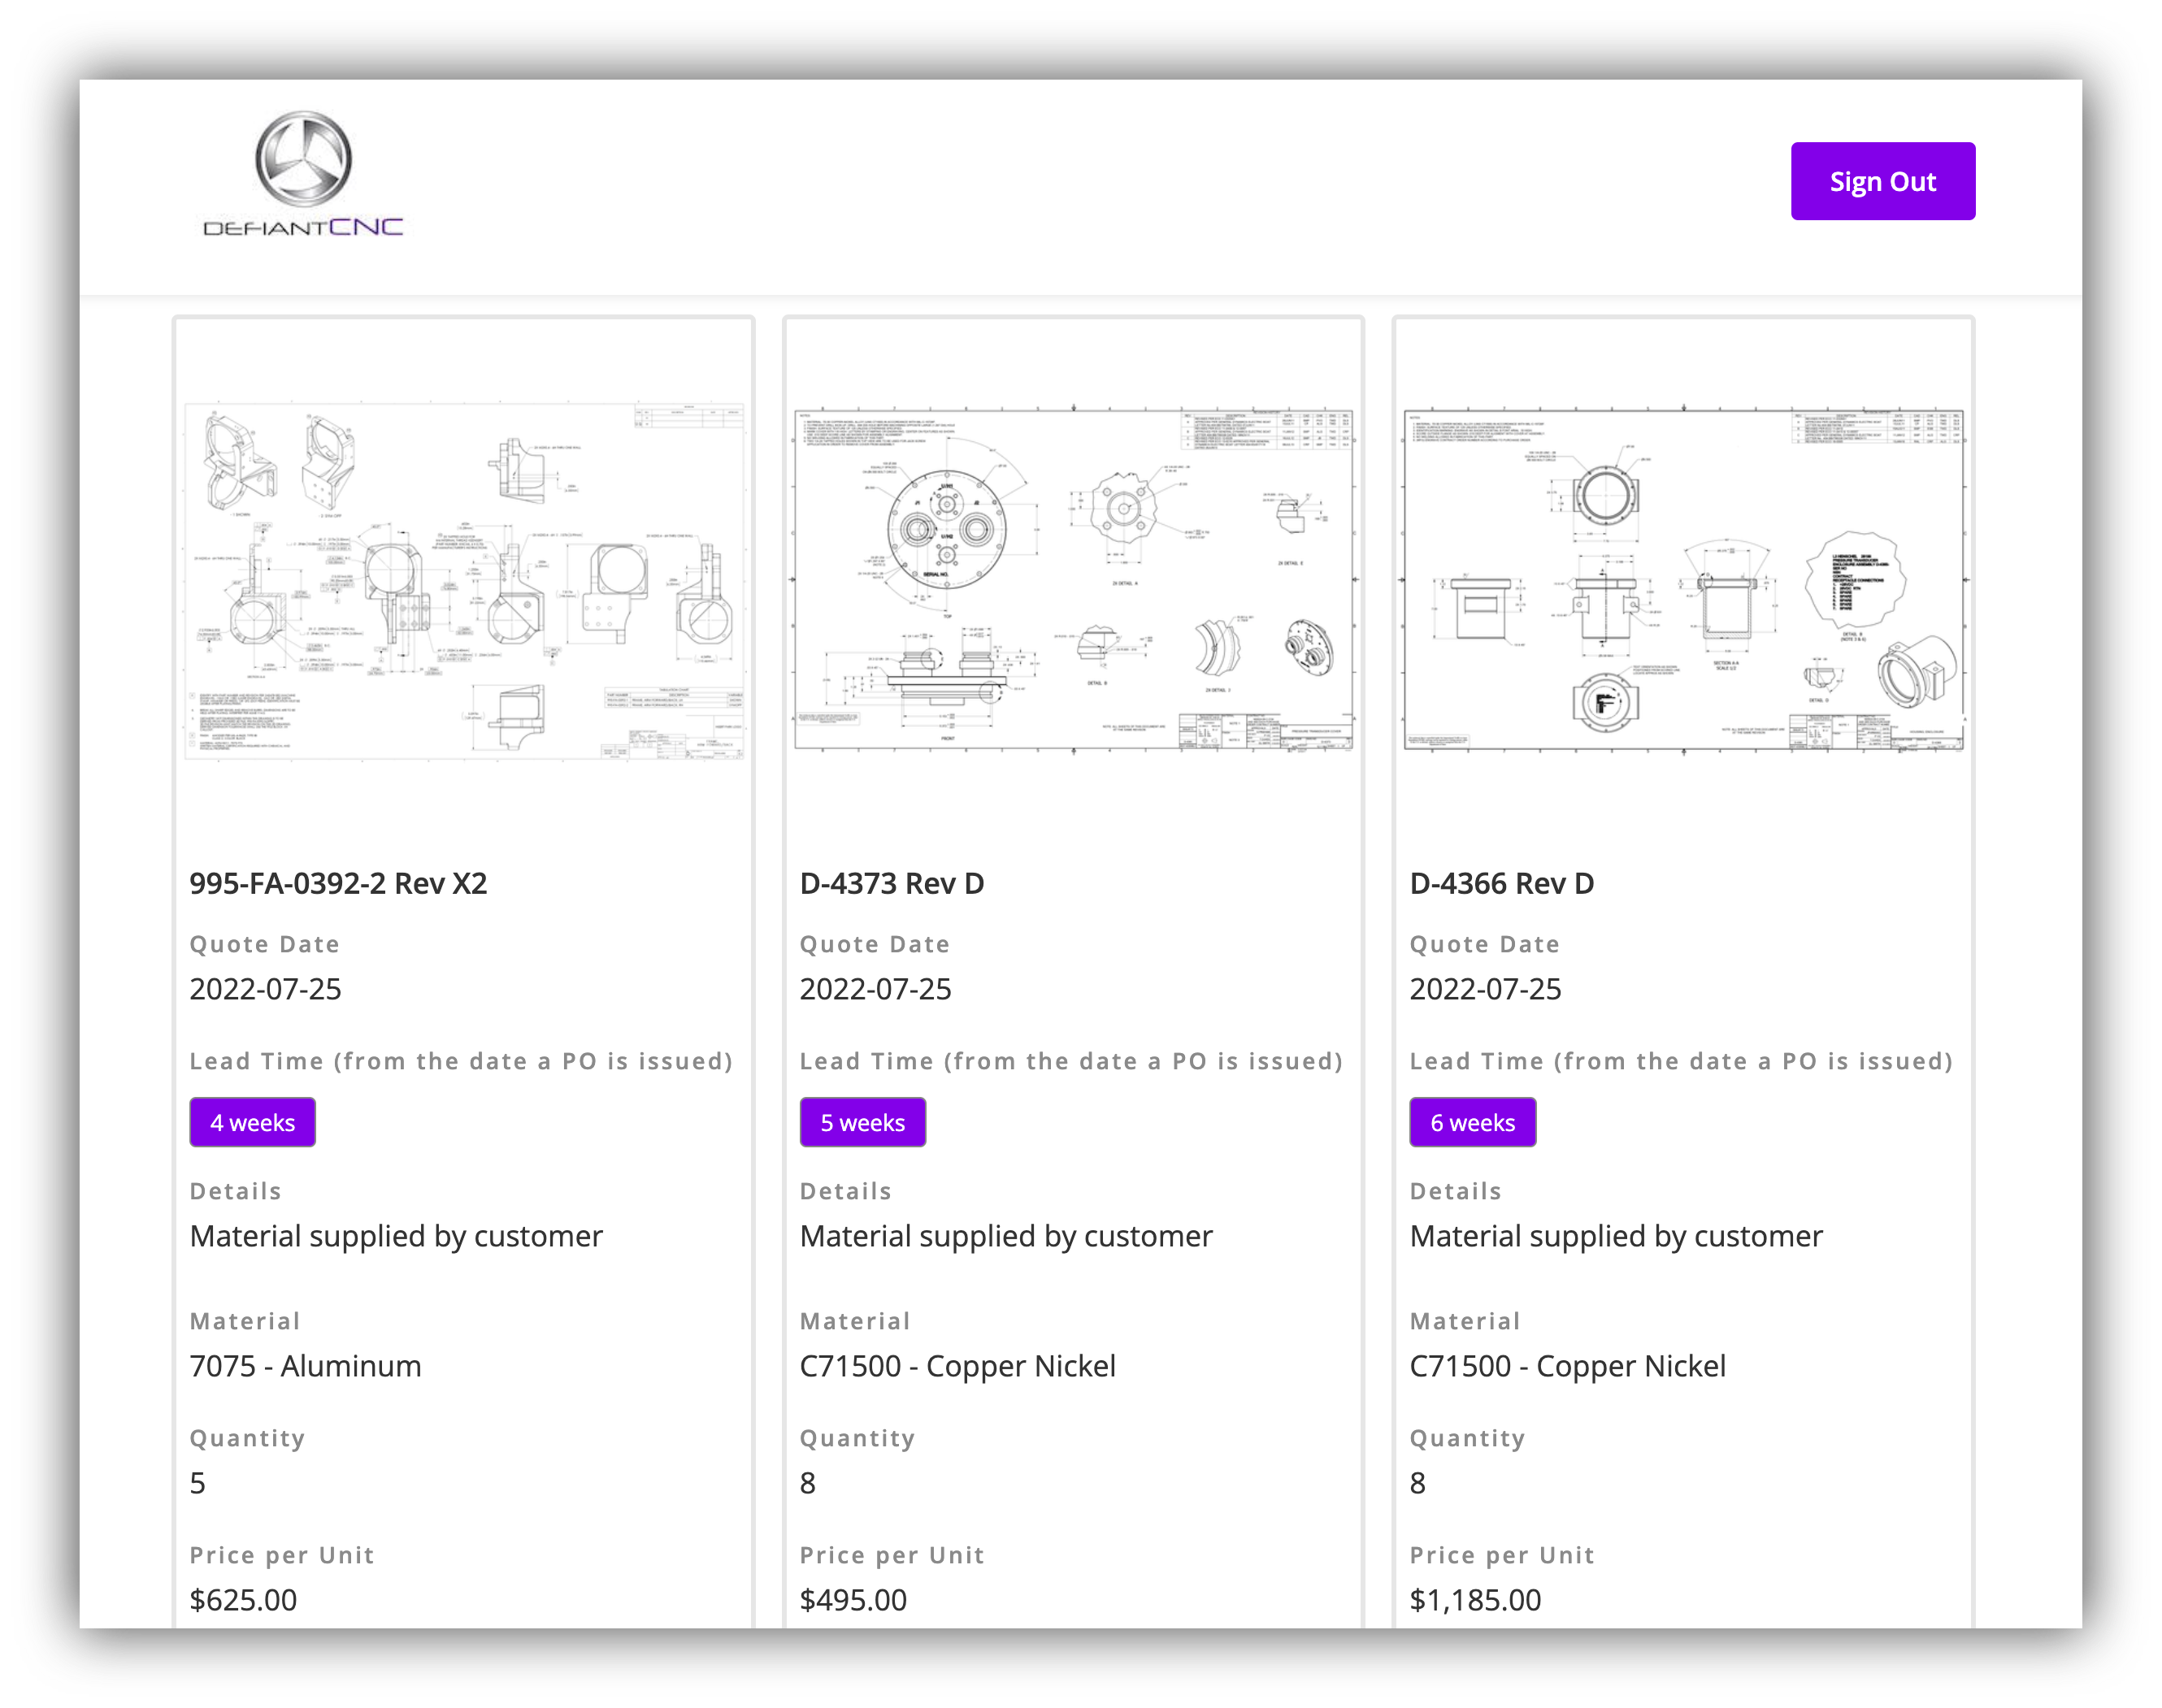Select the D-4373 Rev D title
Image resolution: width=2162 pixels, height=1708 pixels.
(891, 884)
